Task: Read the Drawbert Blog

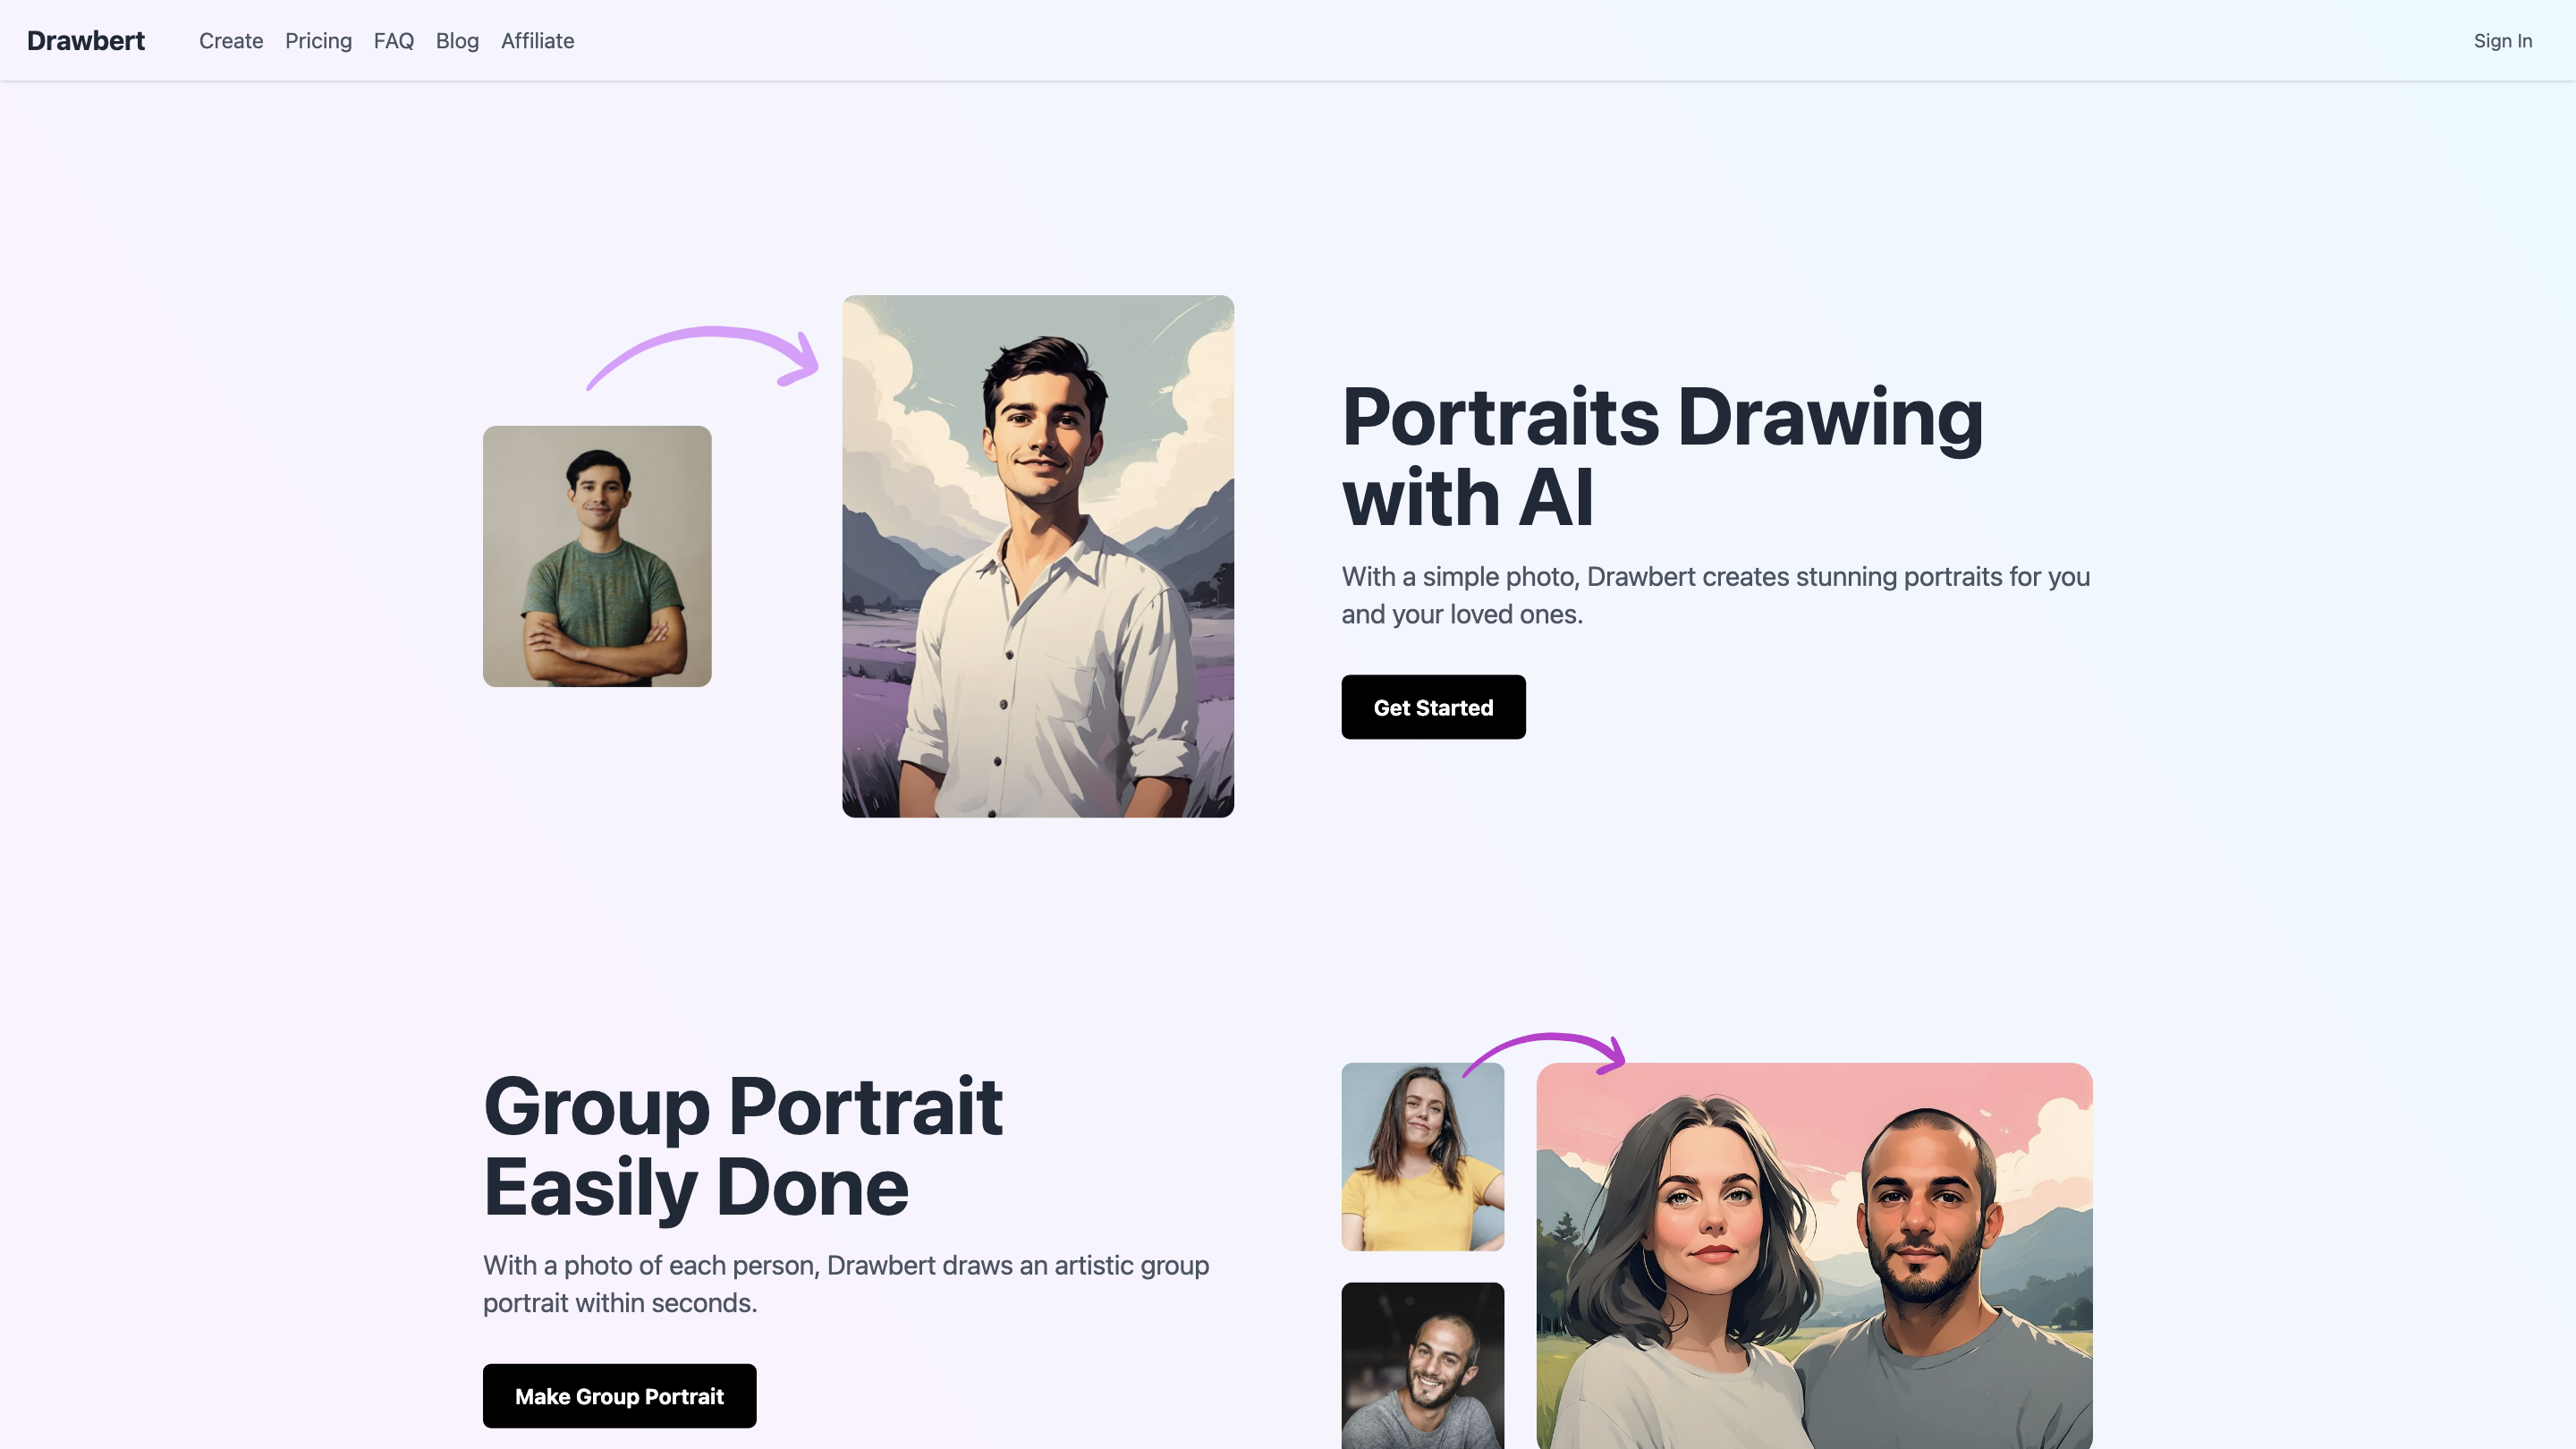Action: [x=456, y=41]
